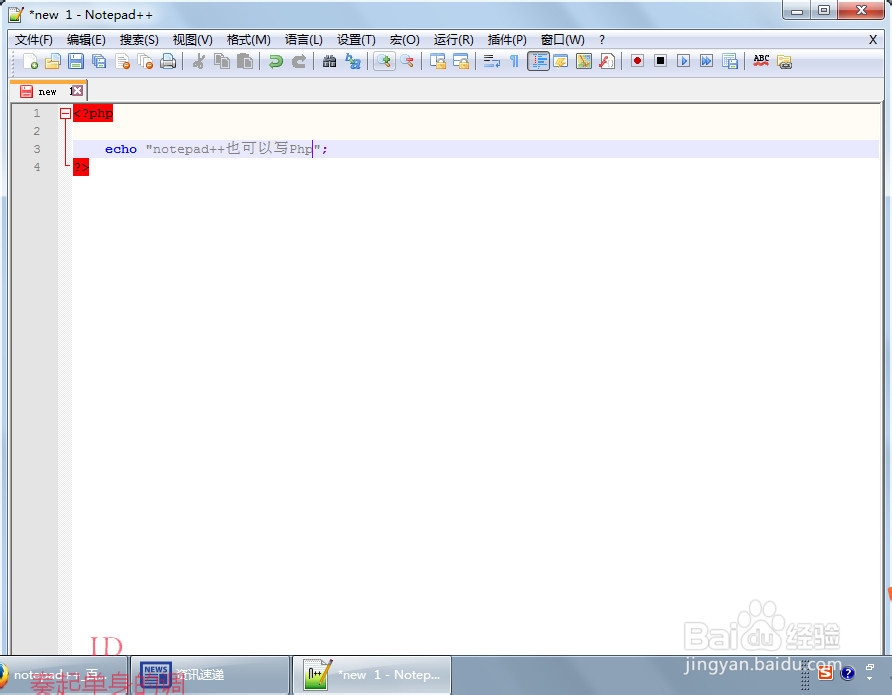Start macro recording with red dot icon

(x=637, y=61)
